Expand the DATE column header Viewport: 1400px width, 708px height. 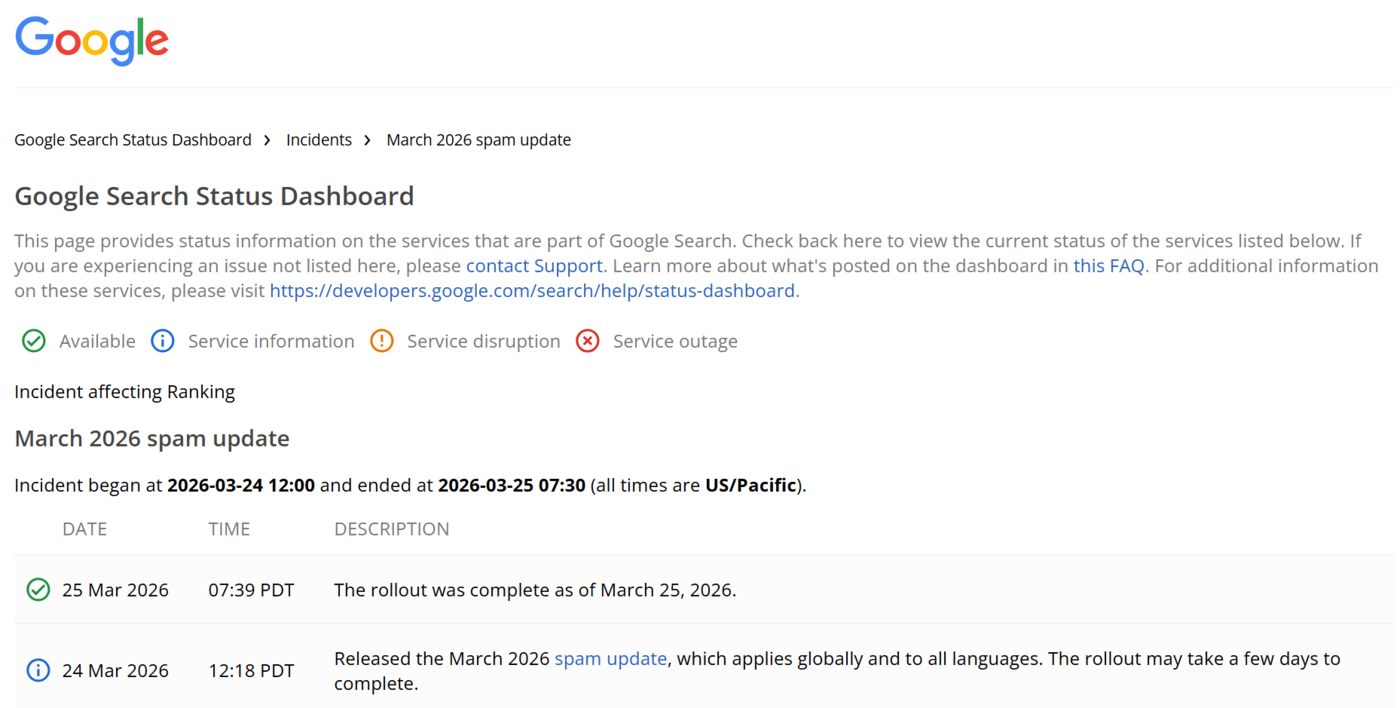pyautogui.click(x=84, y=528)
